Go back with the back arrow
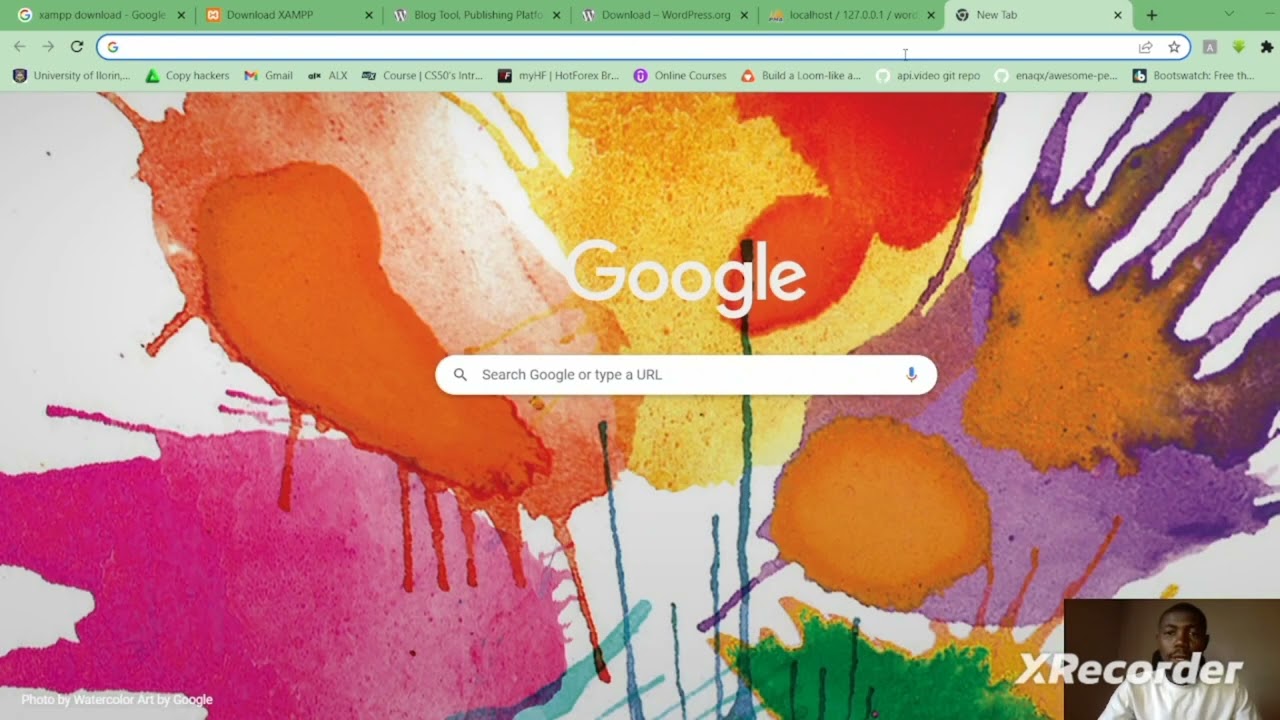 coord(20,47)
